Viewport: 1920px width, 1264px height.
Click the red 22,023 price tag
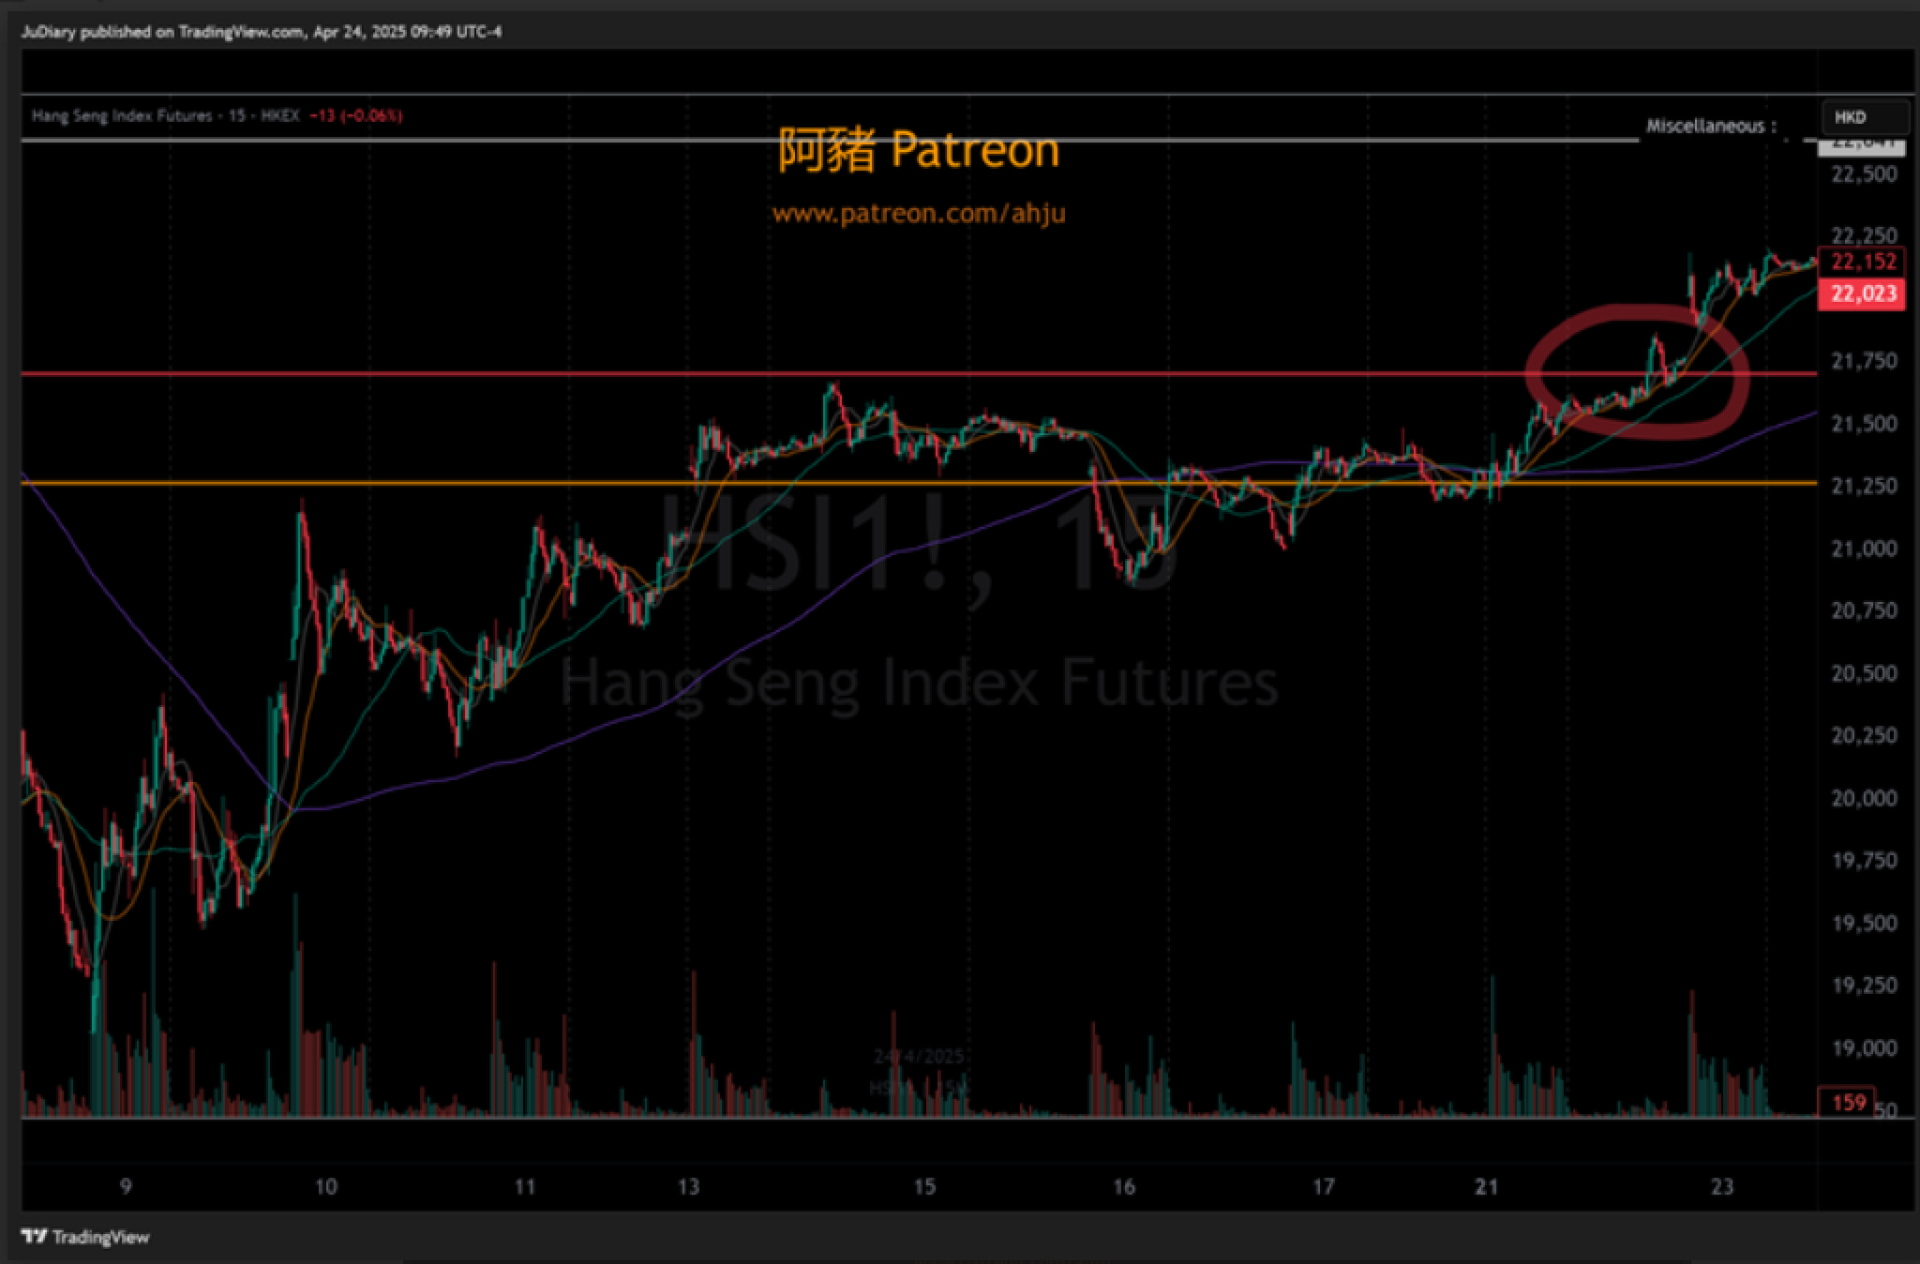1862,294
